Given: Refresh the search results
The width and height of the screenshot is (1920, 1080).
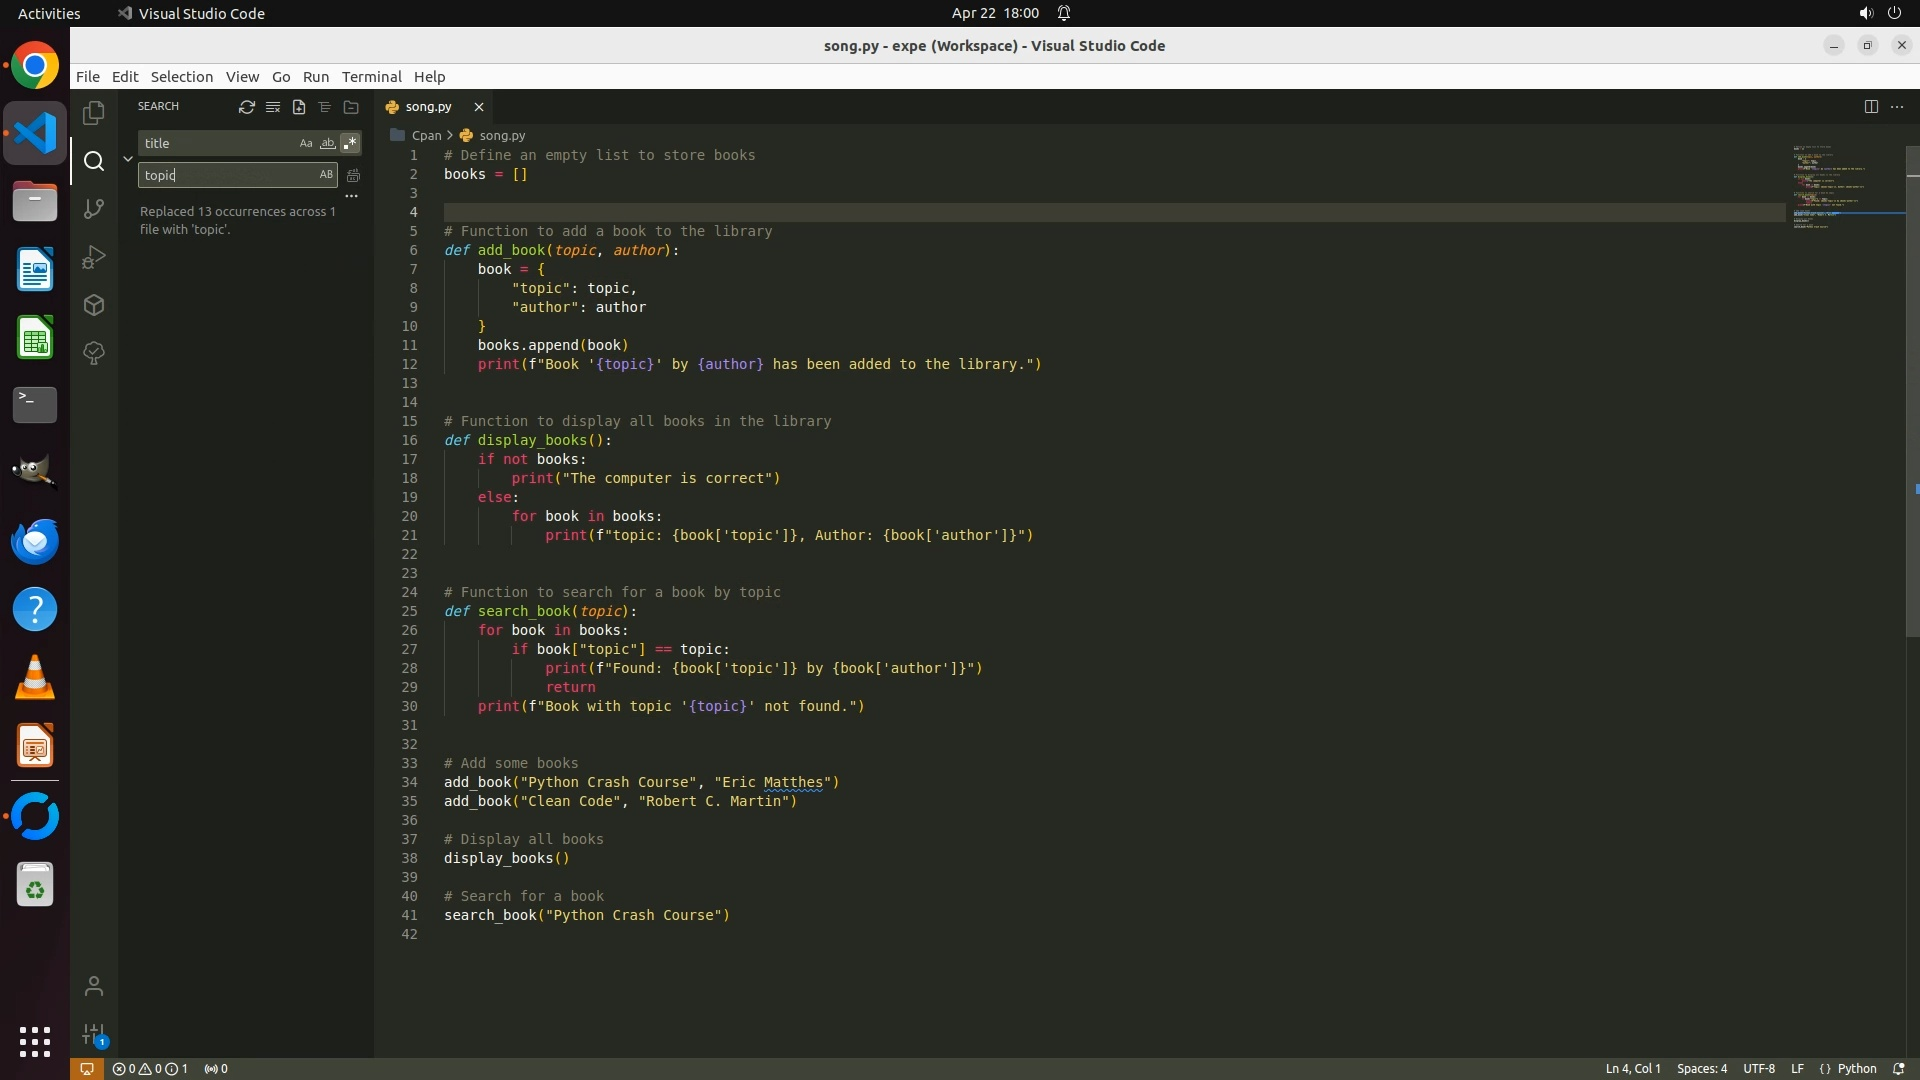Looking at the screenshot, I should pyautogui.click(x=246, y=107).
